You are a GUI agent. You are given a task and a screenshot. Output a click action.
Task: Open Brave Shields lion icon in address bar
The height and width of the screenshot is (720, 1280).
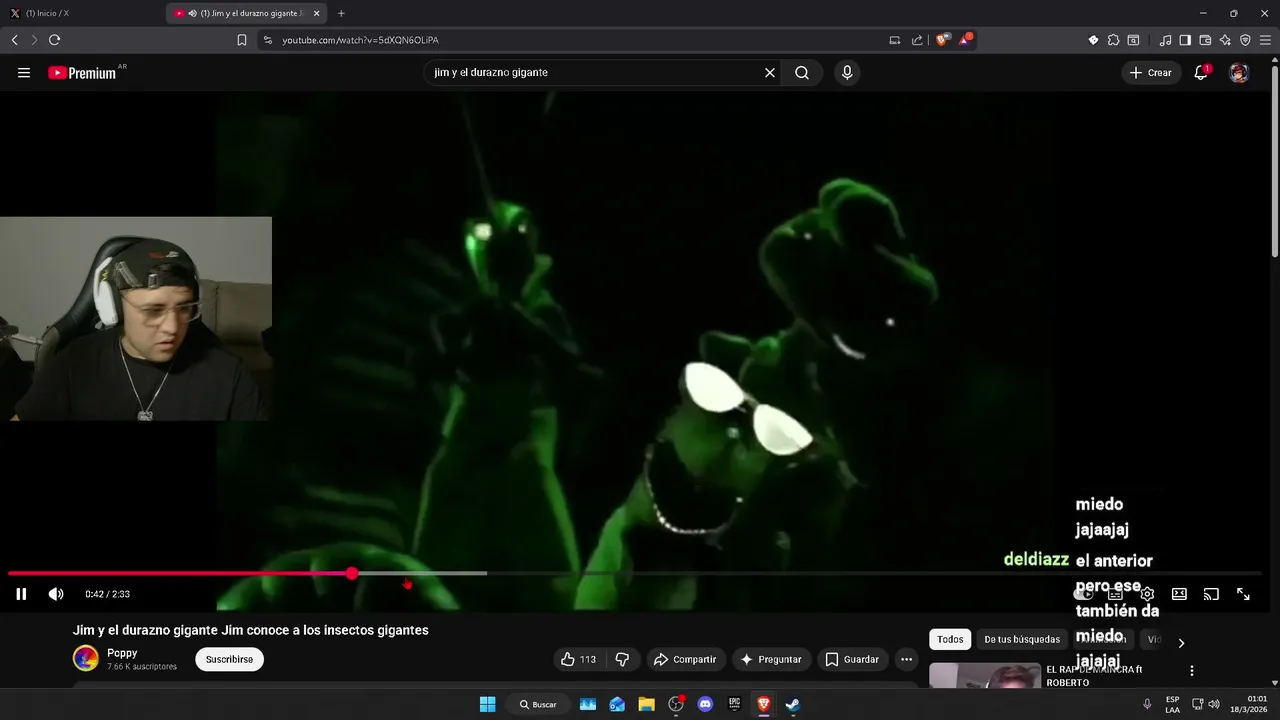tap(942, 40)
